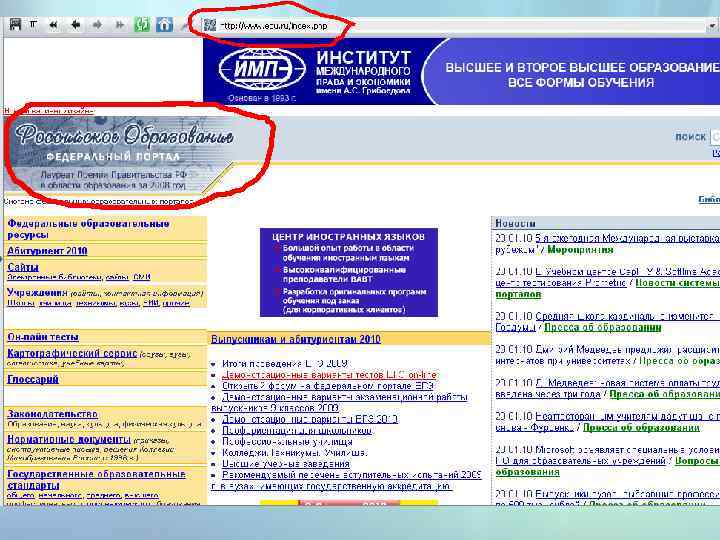Click 'Колледжи, Техникумы, Училища' list item

pyautogui.click(x=294, y=453)
